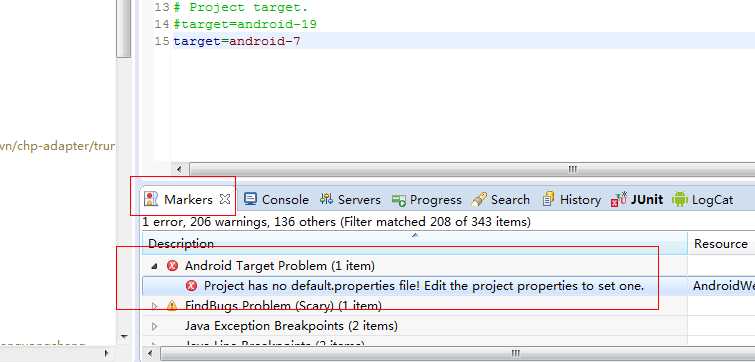The image size is (755, 362).
Task: Close the Markers view tab
Action: pyautogui.click(x=225, y=199)
